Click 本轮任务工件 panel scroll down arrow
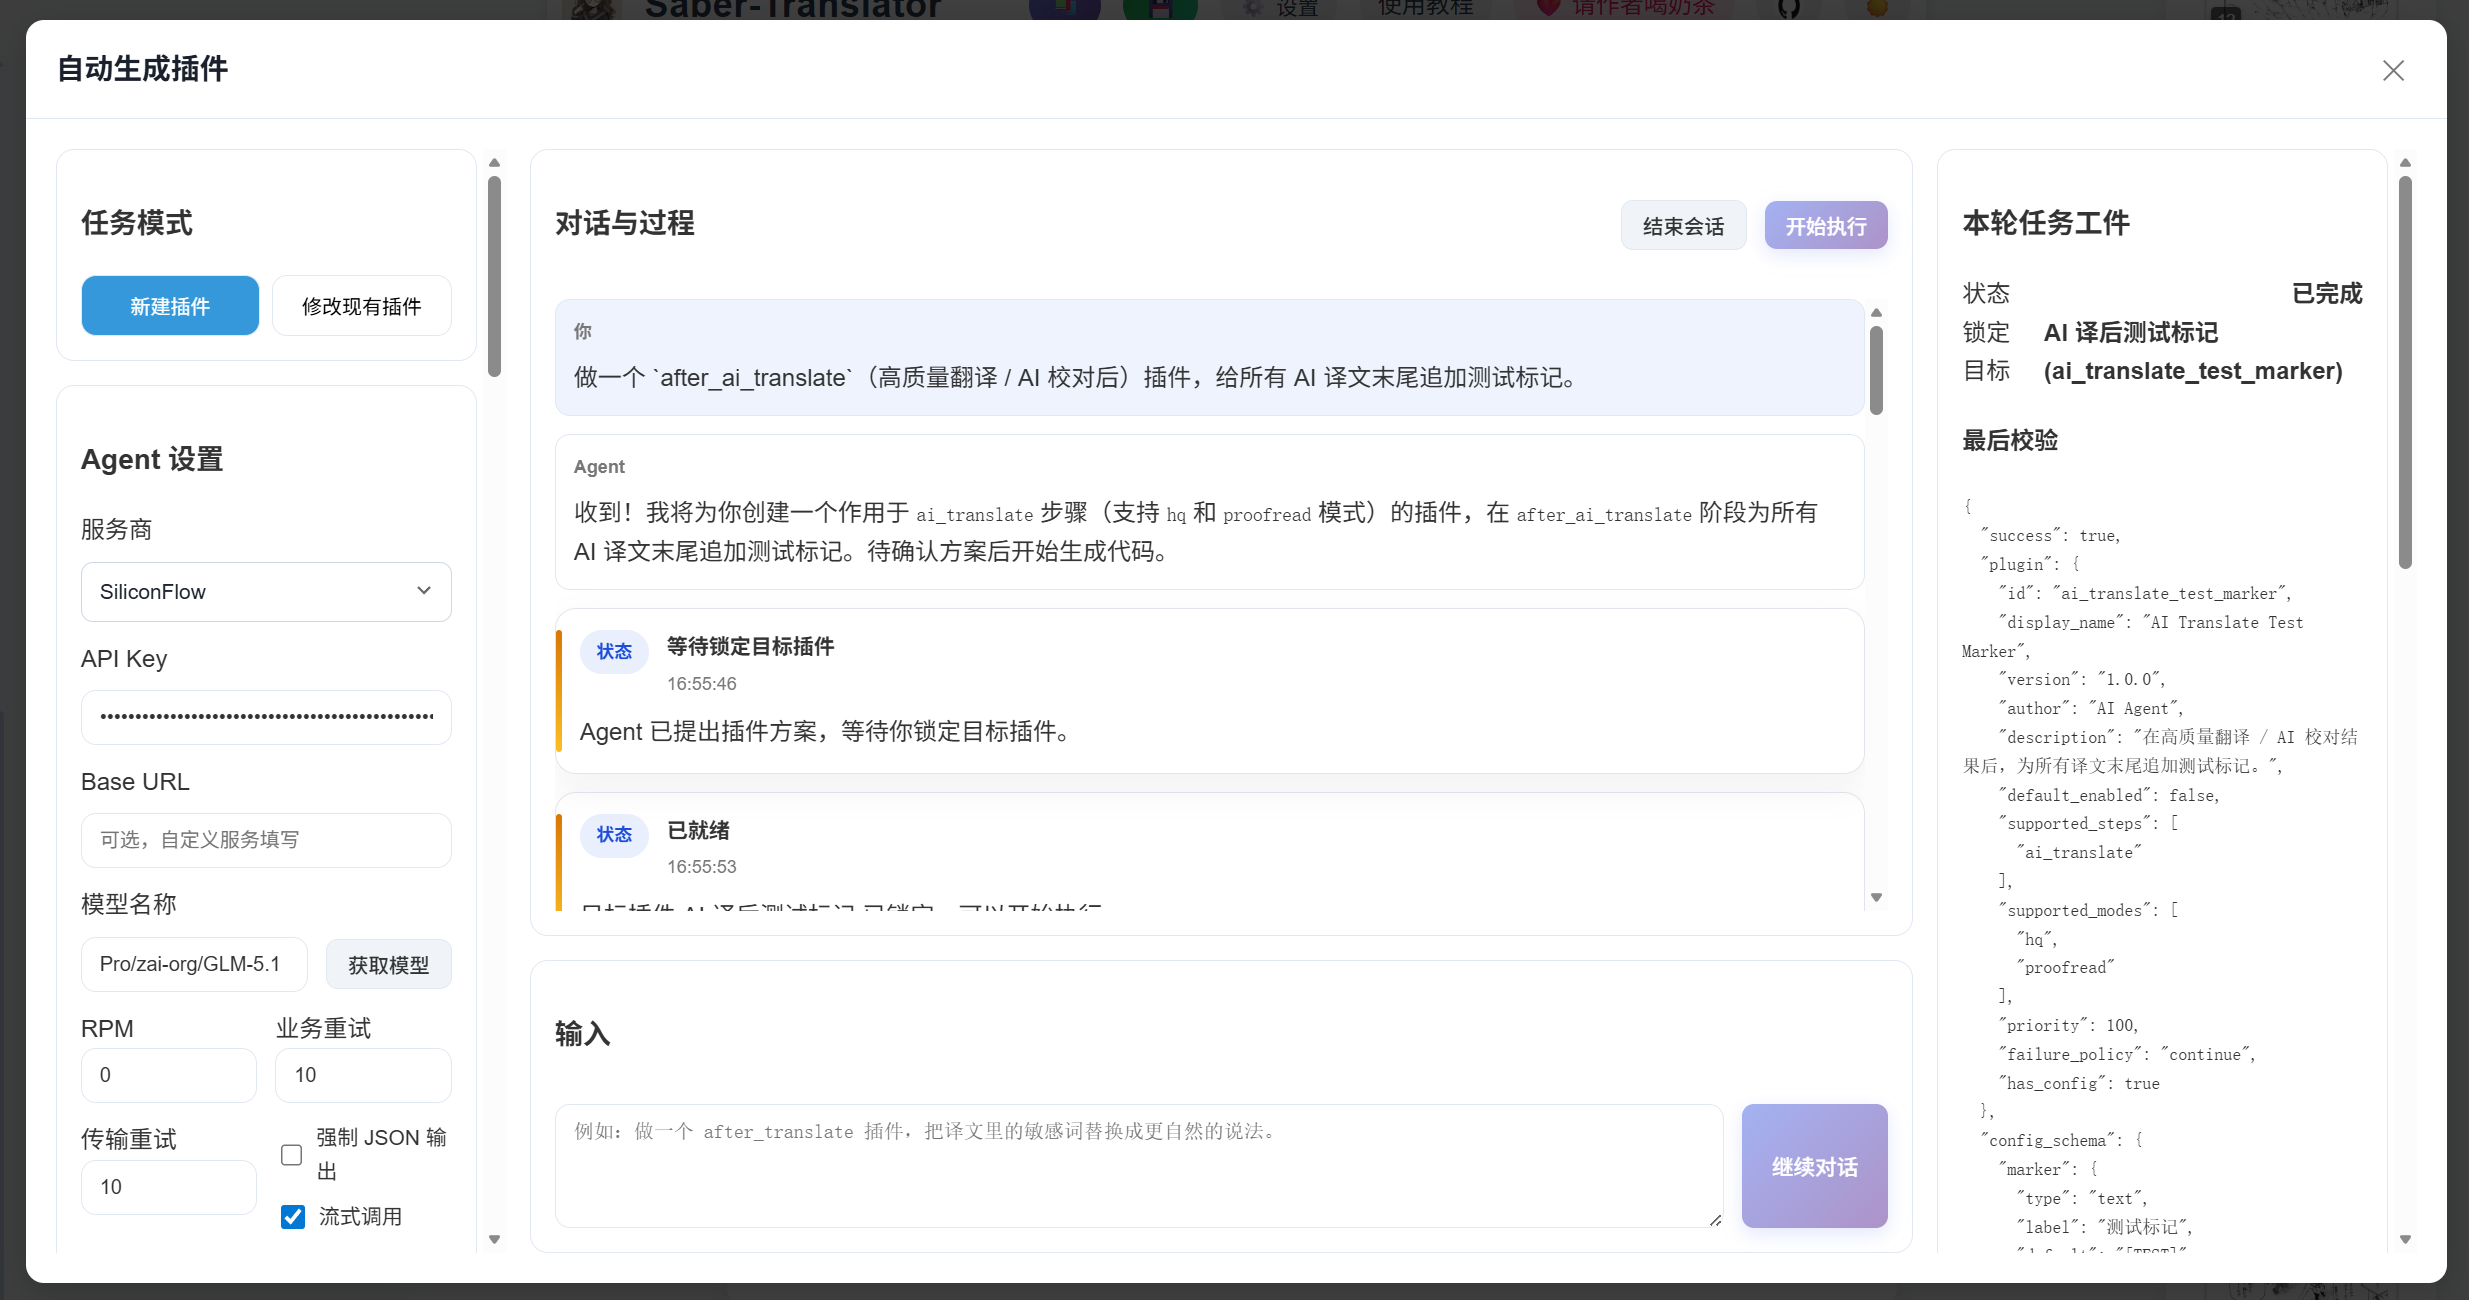2469x1300 pixels. [2405, 1239]
